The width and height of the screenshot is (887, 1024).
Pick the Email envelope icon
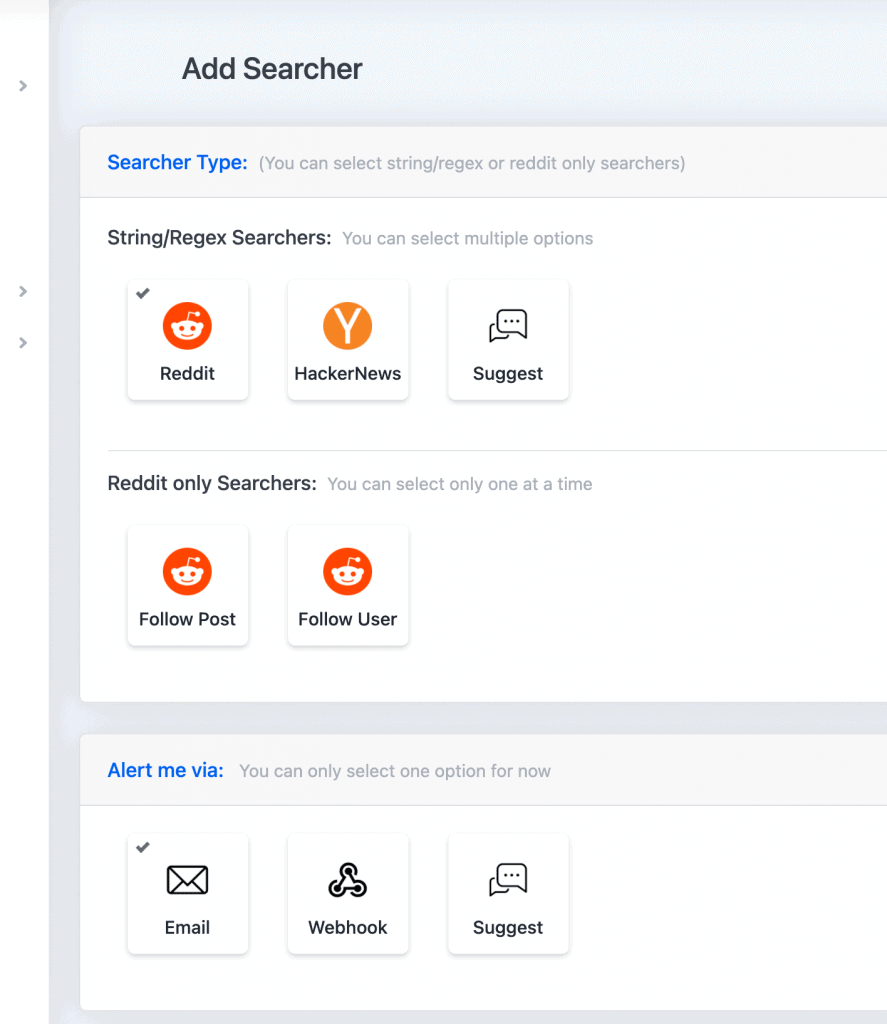(x=187, y=880)
